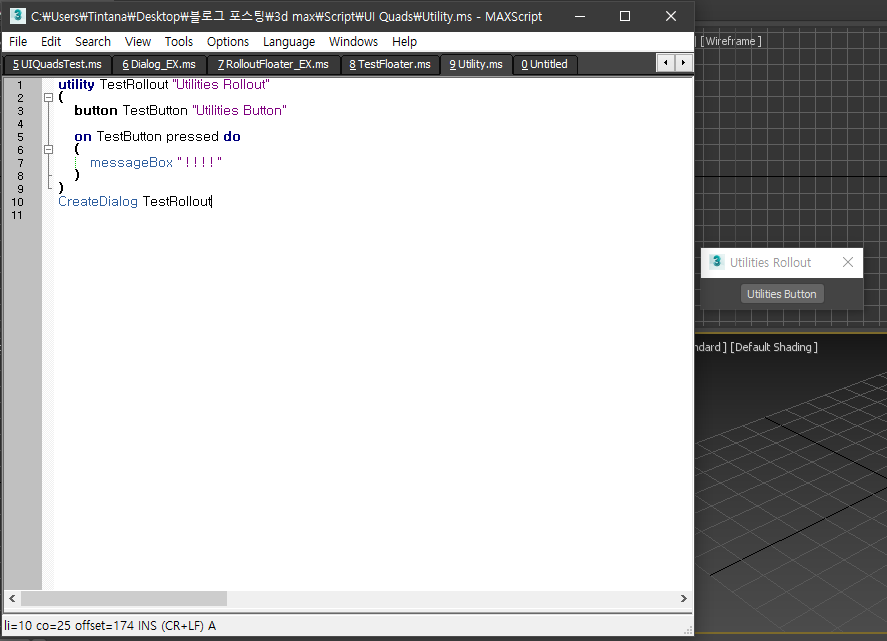Click the CreateDialog word on line 10
Image resolution: width=887 pixels, height=641 pixels.
tap(98, 201)
